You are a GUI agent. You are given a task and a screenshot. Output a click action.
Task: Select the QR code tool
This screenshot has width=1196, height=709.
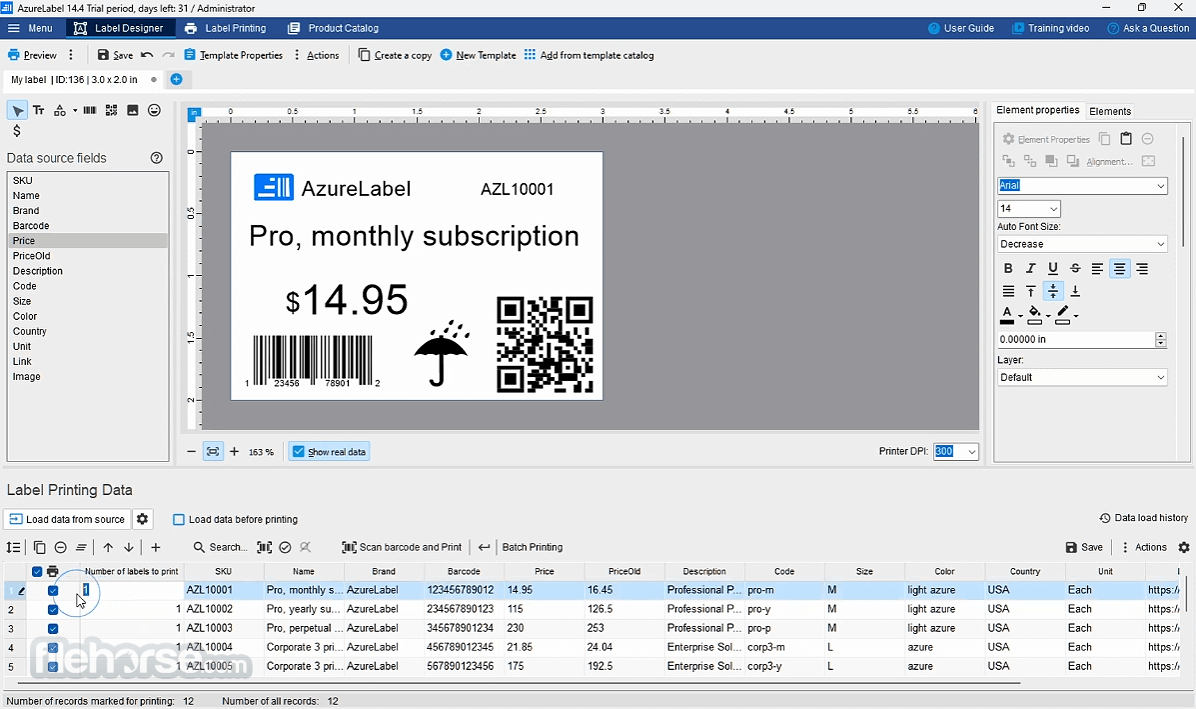coord(111,111)
